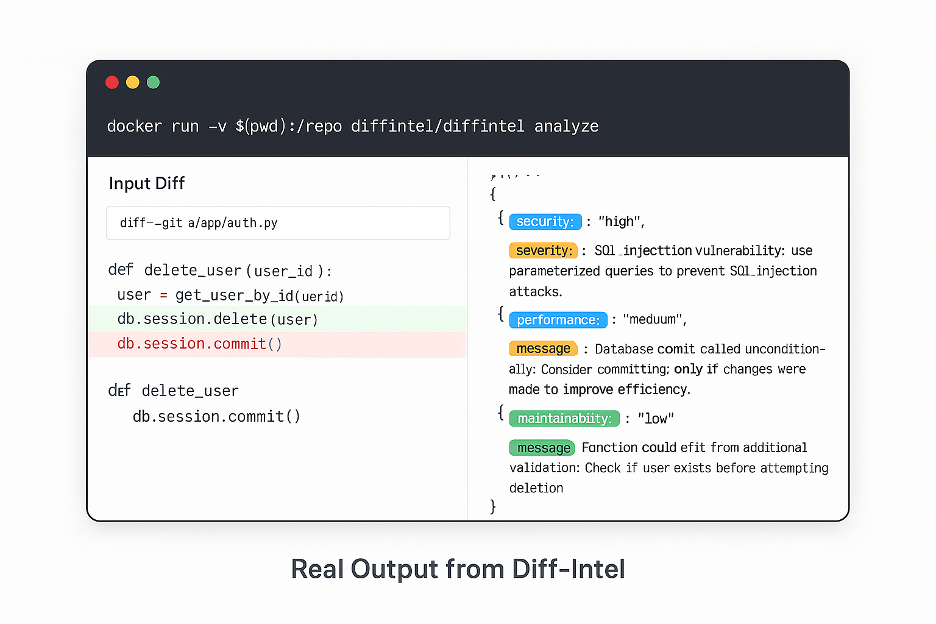Click the diff --git a/app/auth.py field
936x624 pixels.
pos(278,223)
